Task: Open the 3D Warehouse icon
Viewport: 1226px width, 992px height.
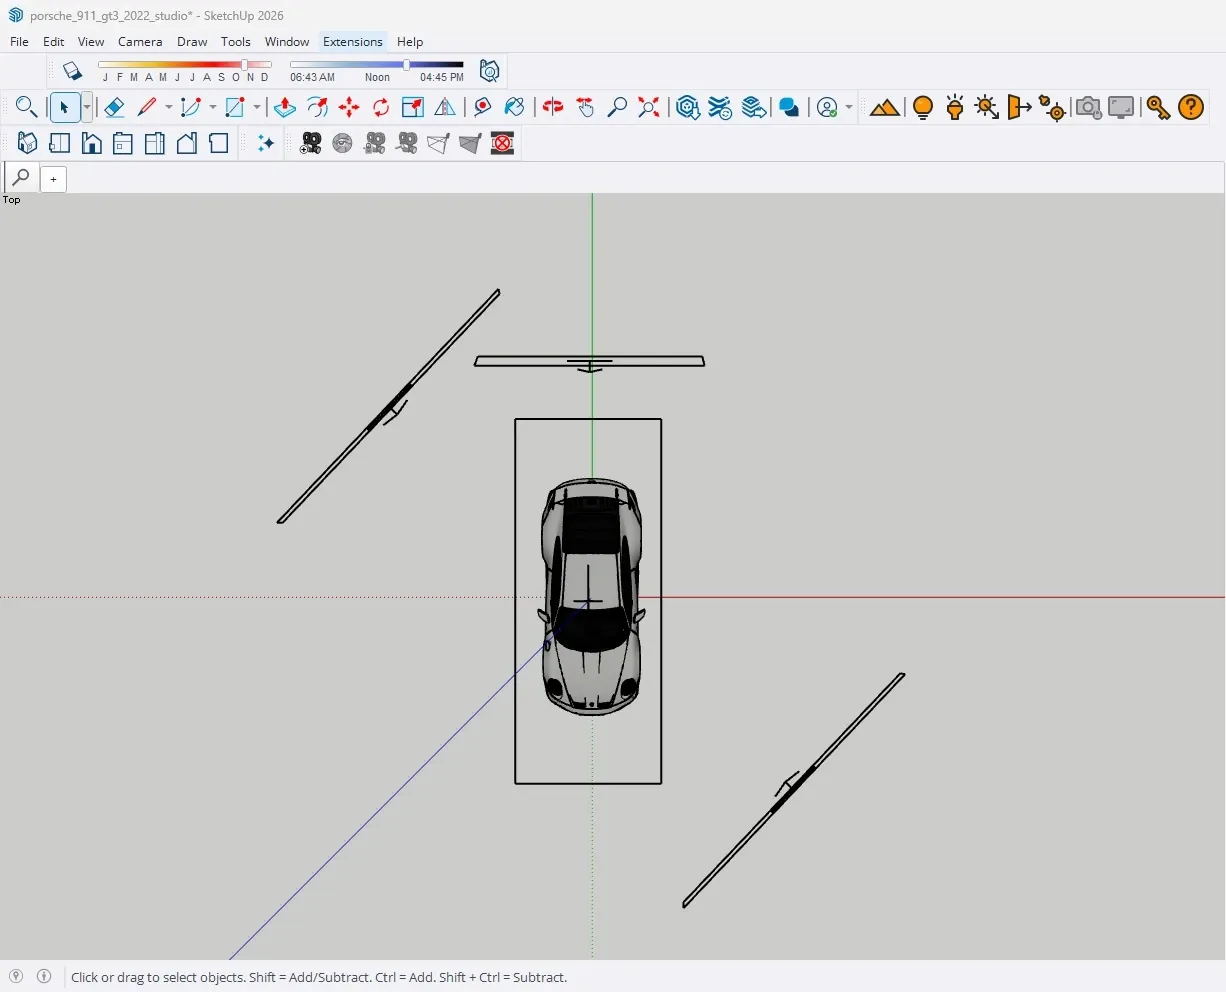Action: pyautogui.click(x=688, y=107)
